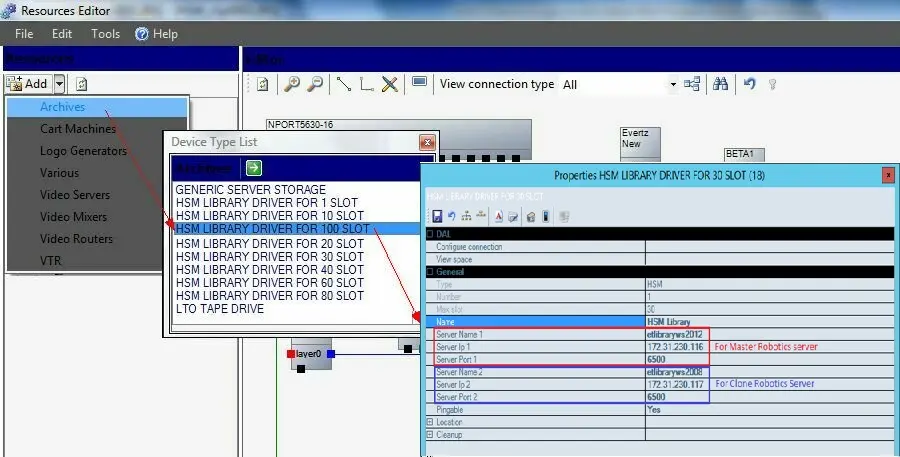900x457 pixels.
Task: Expand the Cleanup section
Action: click(x=430, y=434)
